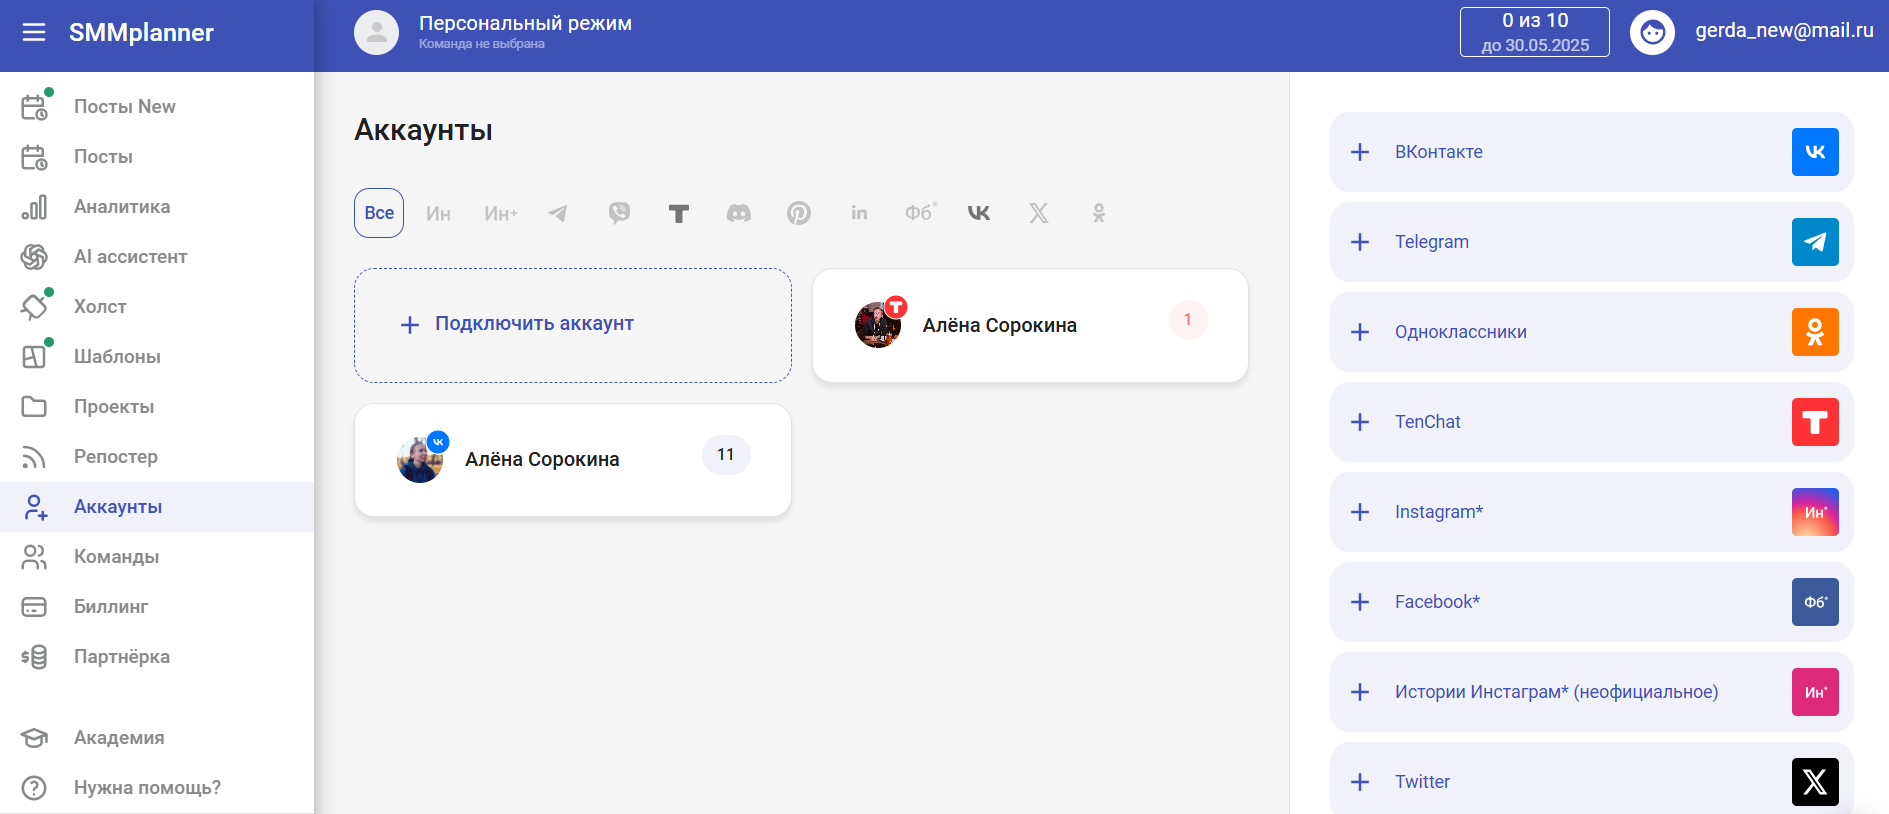Screen dimensions: 1889x814
Task: Filter accounts by the Фб icon
Action: (920, 213)
